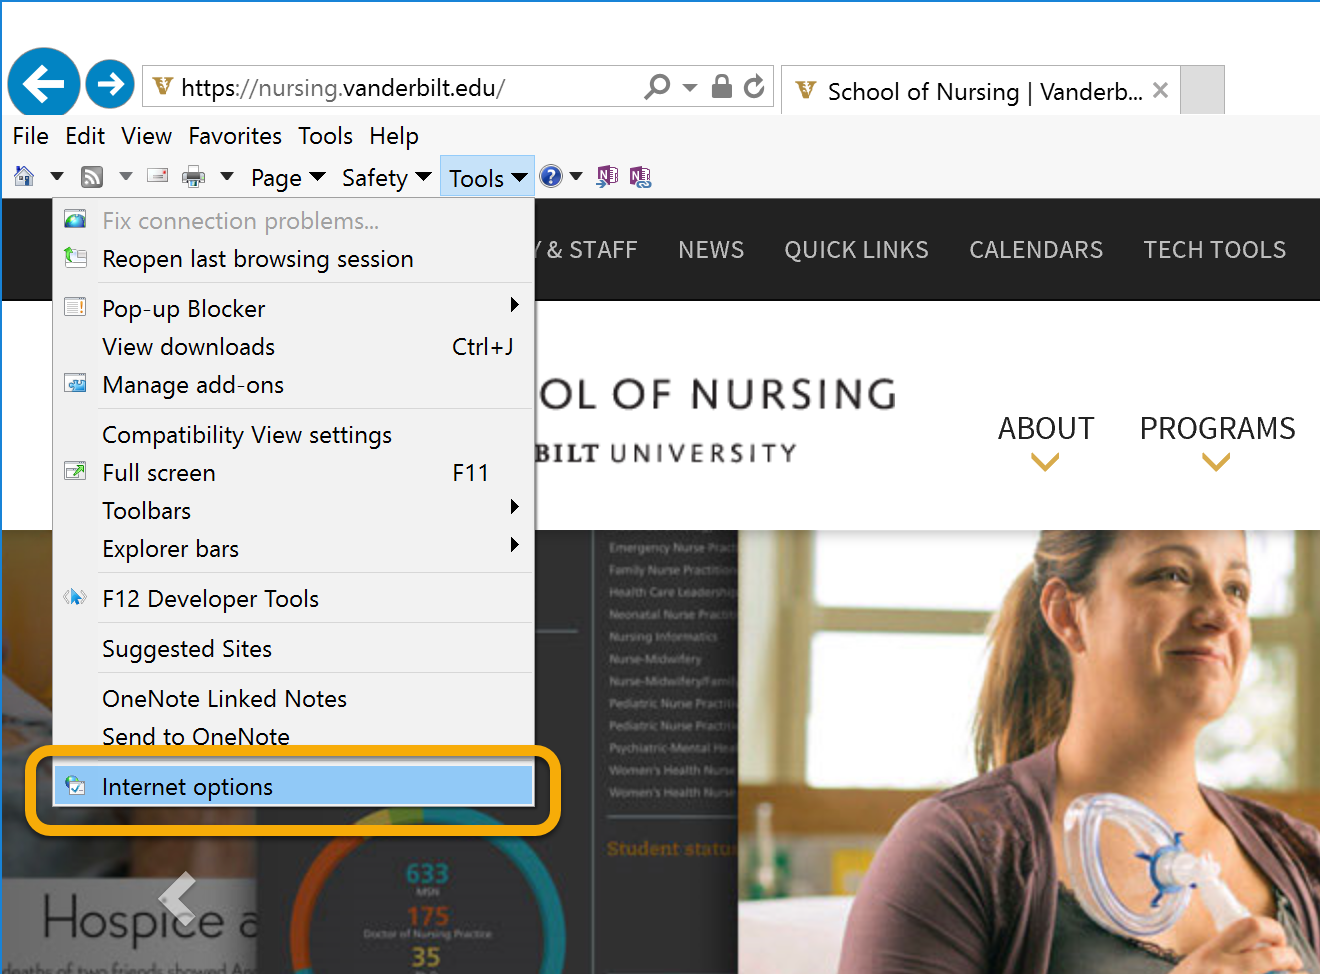The width and height of the screenshot is (1320, 974).
Task: Click the Refresh page icon
Action: click(x=755, y=87)
